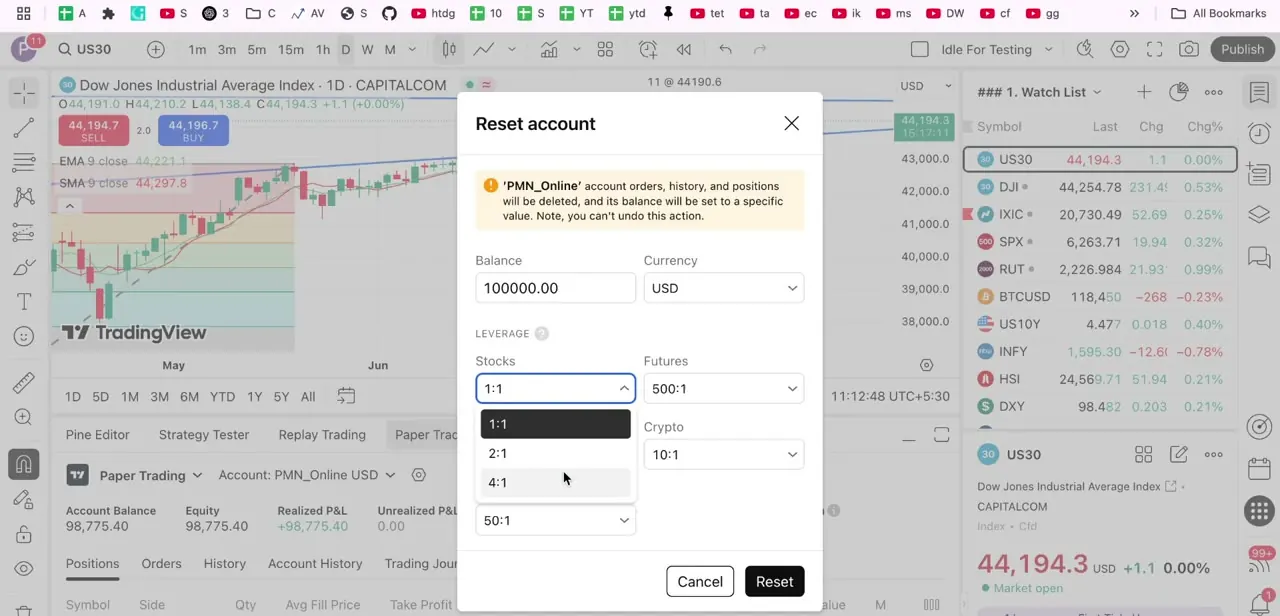Open the US30 symbol search

point(85,49)
